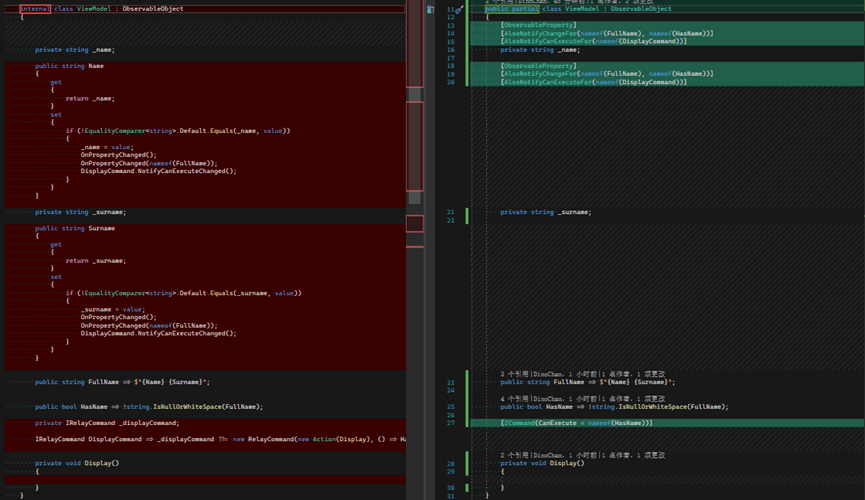Click the highlighted 'internal' keyword in the old class declaration

point(35,9)
